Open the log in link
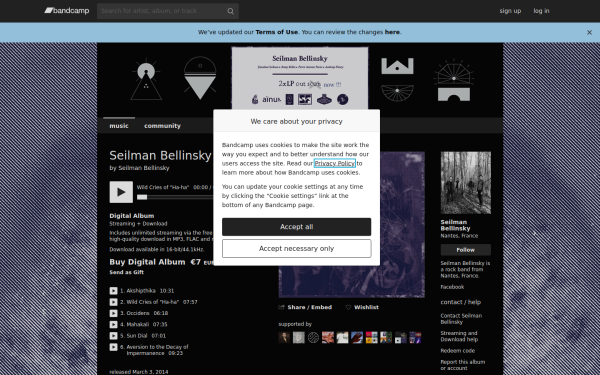Screen dimensions: 600x375 (541, 11)
